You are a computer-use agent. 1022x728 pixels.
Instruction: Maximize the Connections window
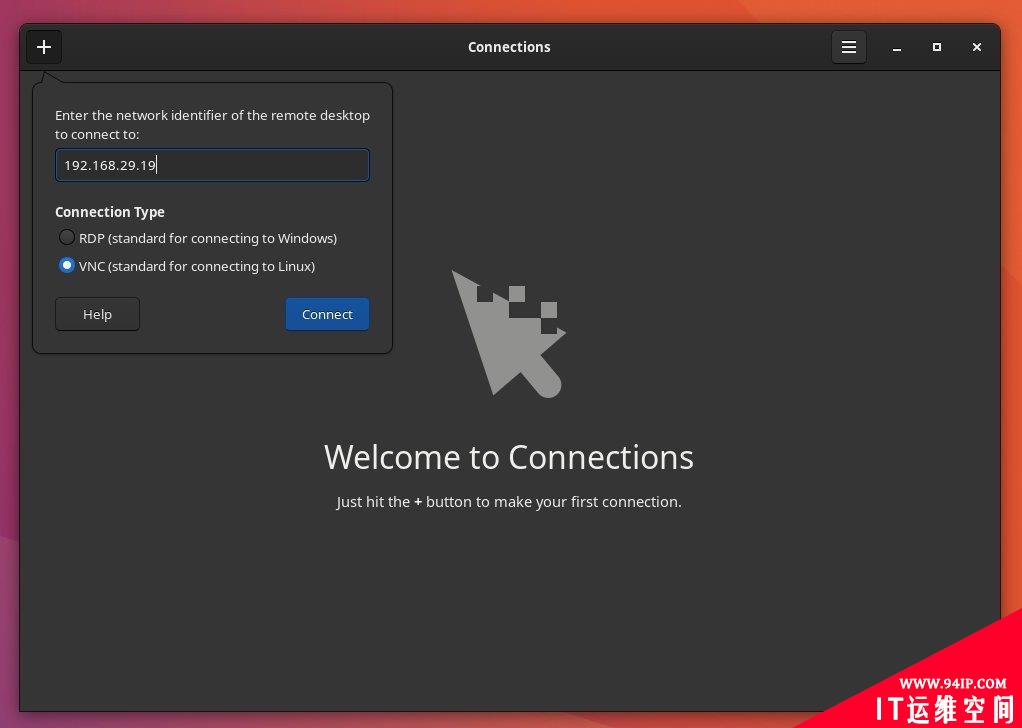click(x=937, y=47)
